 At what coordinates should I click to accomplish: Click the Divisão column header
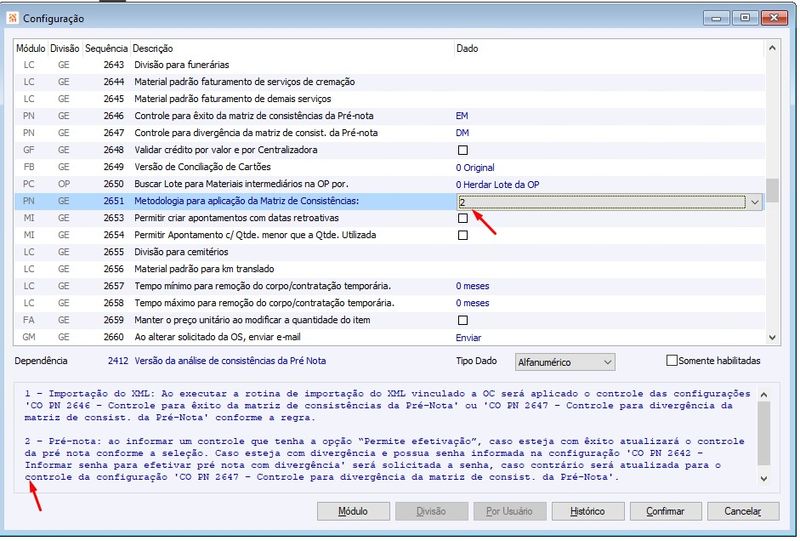pos(65,48)
